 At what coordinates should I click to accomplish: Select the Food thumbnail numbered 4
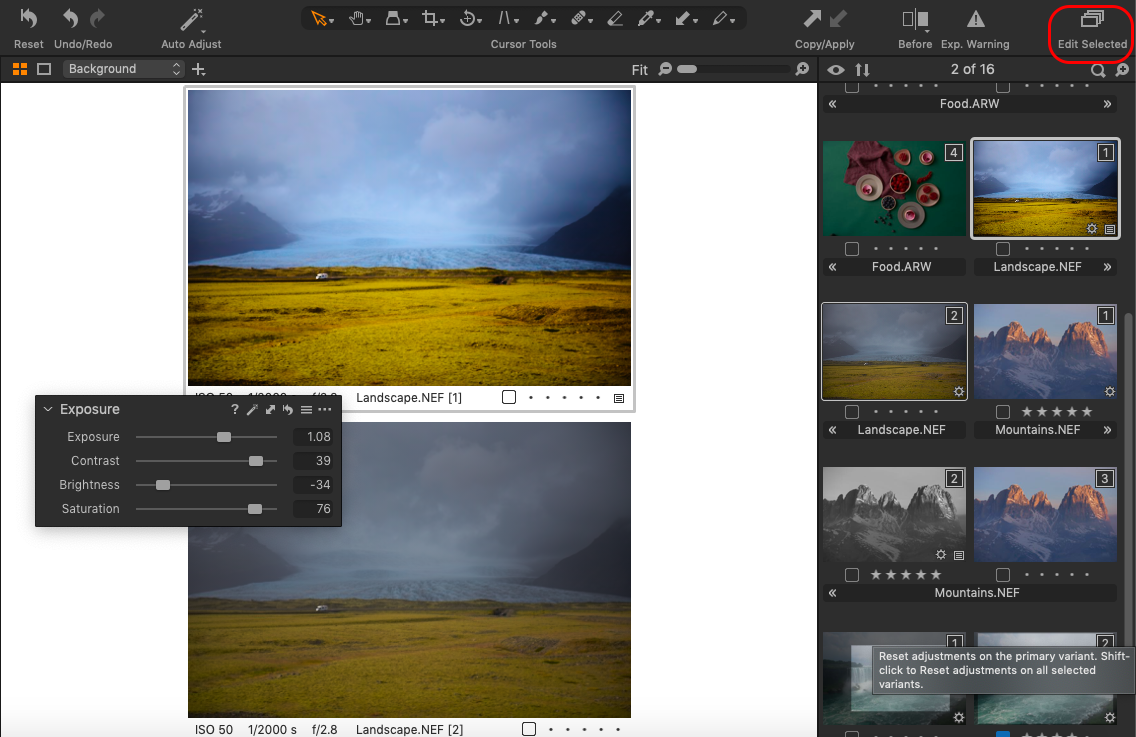point(895,188)
